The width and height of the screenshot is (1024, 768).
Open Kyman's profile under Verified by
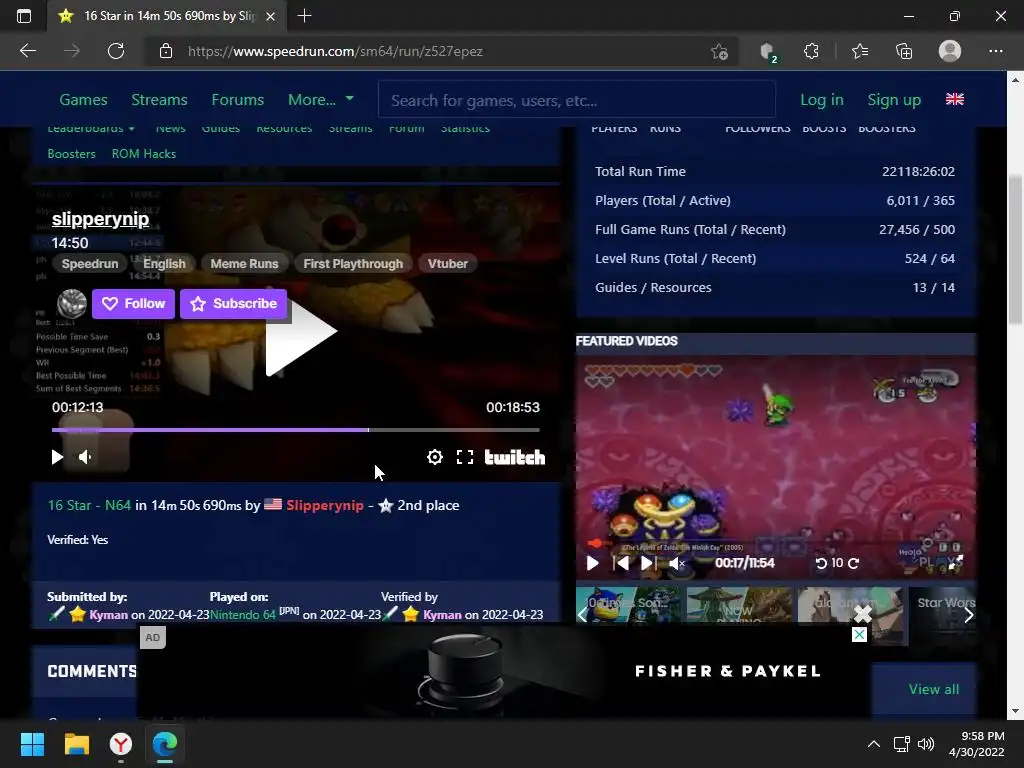click(442, 615)
